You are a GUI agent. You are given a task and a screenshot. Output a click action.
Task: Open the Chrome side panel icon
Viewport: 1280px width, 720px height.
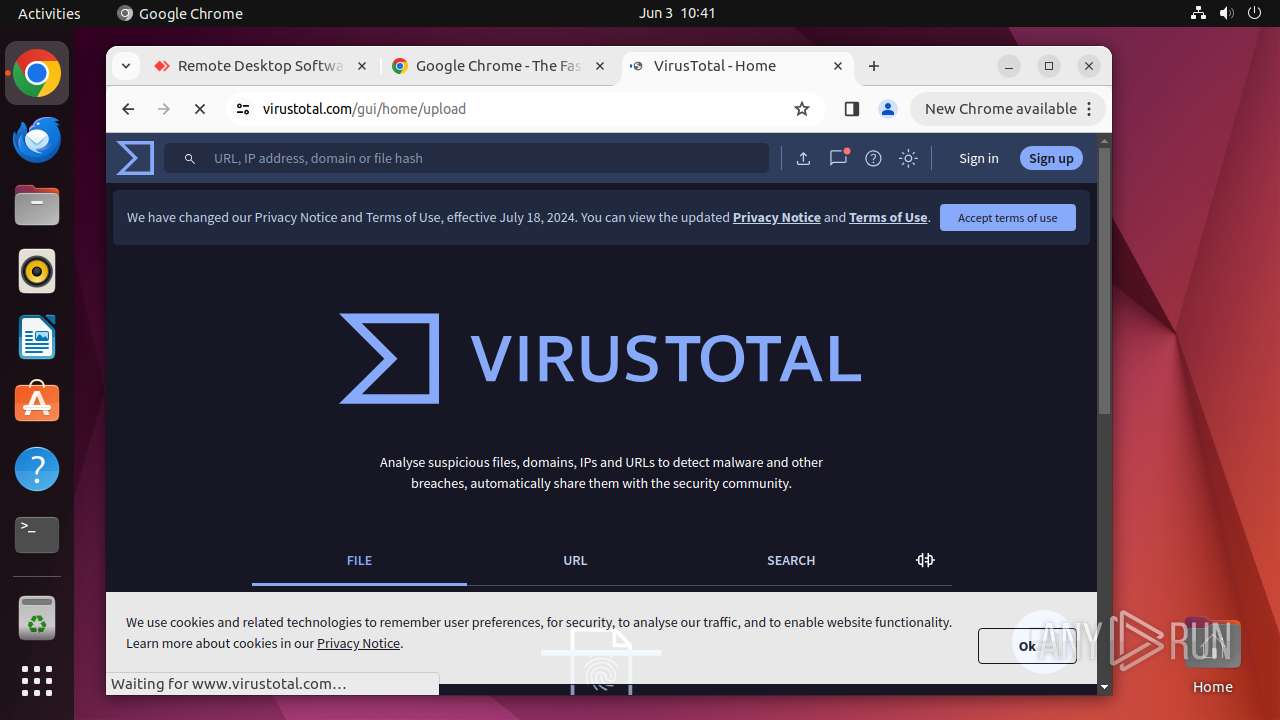click(x=852, y=109)
